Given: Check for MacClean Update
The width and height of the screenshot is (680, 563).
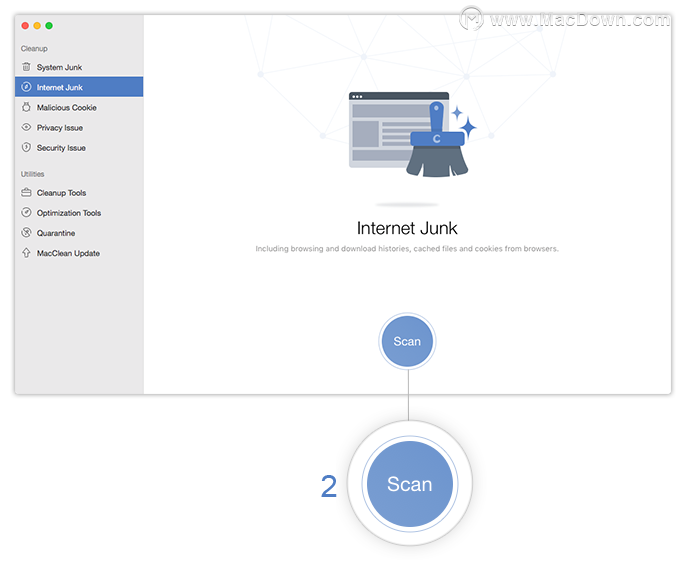Looking at the screenshot, I should pyautogui.click(x=79, y=253).
